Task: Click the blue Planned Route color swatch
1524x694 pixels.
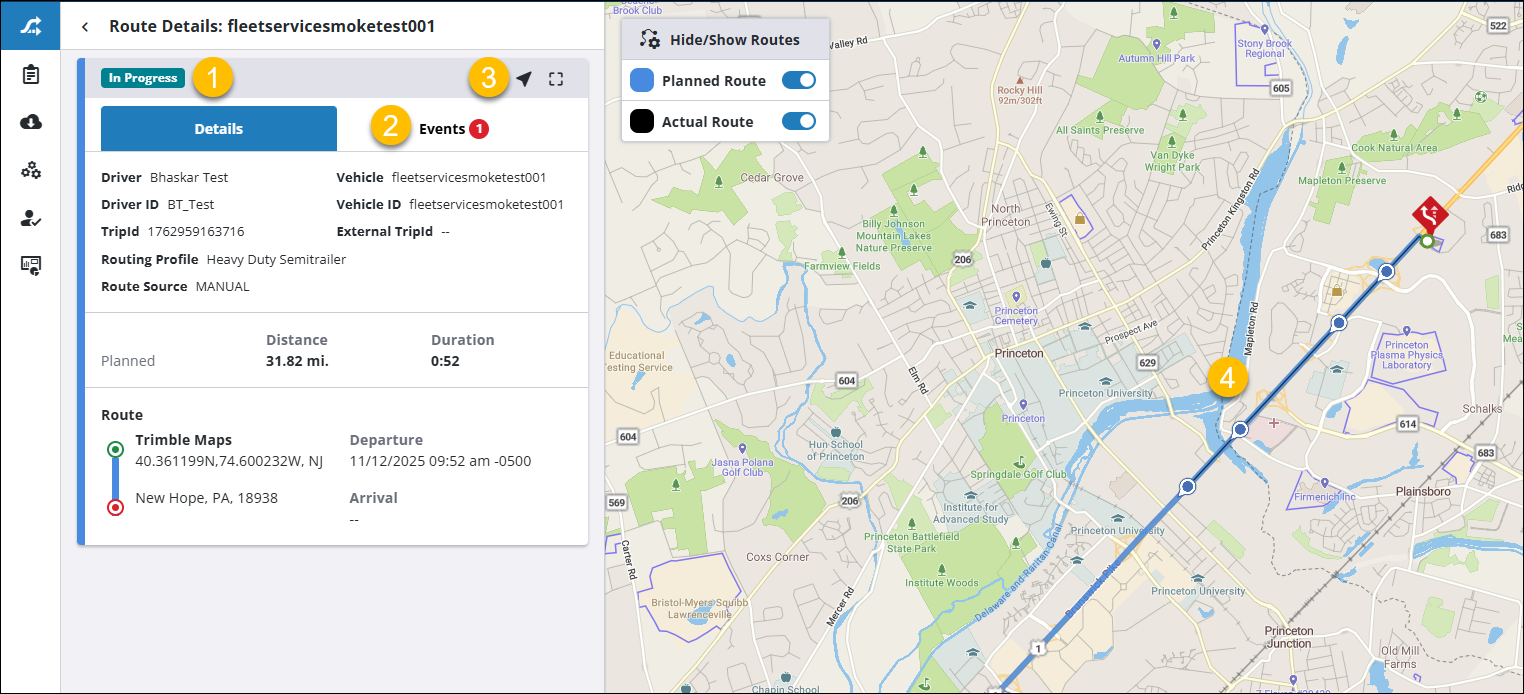Action: click(640, 80)
